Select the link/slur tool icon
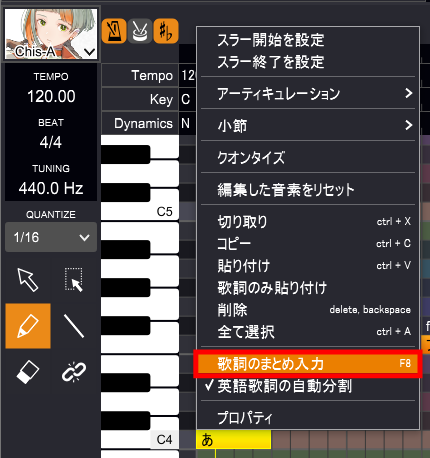The height and width of the screenshot is (458, 430). click(x=74, y=371)
